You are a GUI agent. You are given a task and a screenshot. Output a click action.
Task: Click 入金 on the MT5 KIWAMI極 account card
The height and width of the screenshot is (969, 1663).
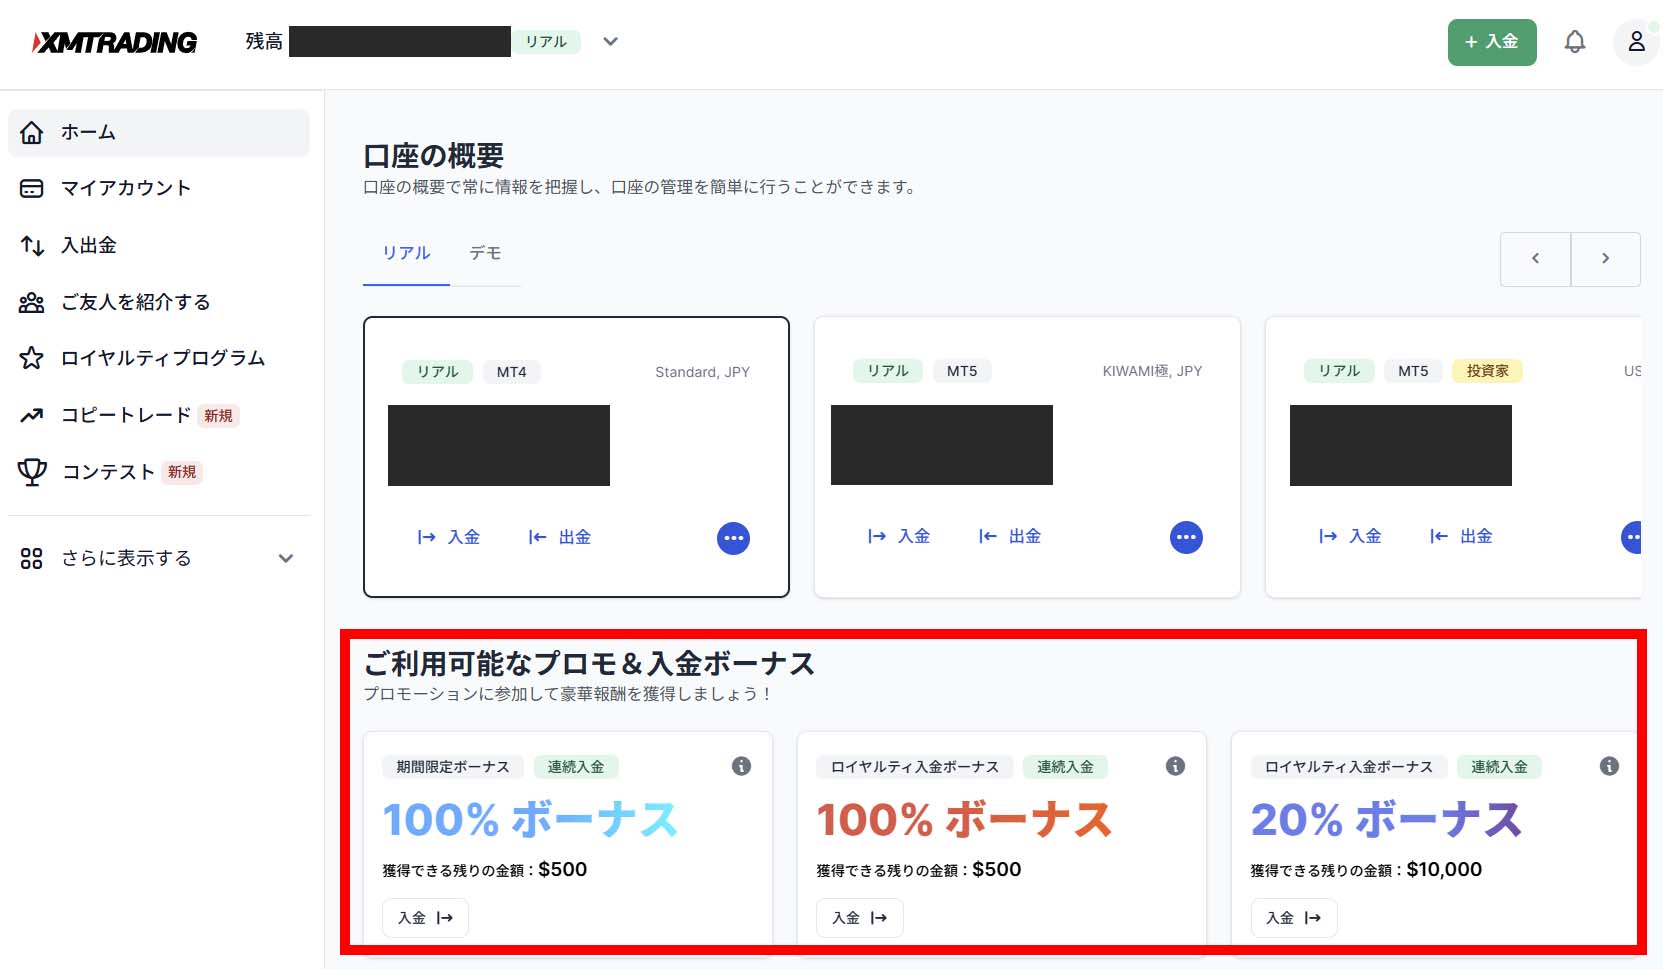click(x=899, y=536)
